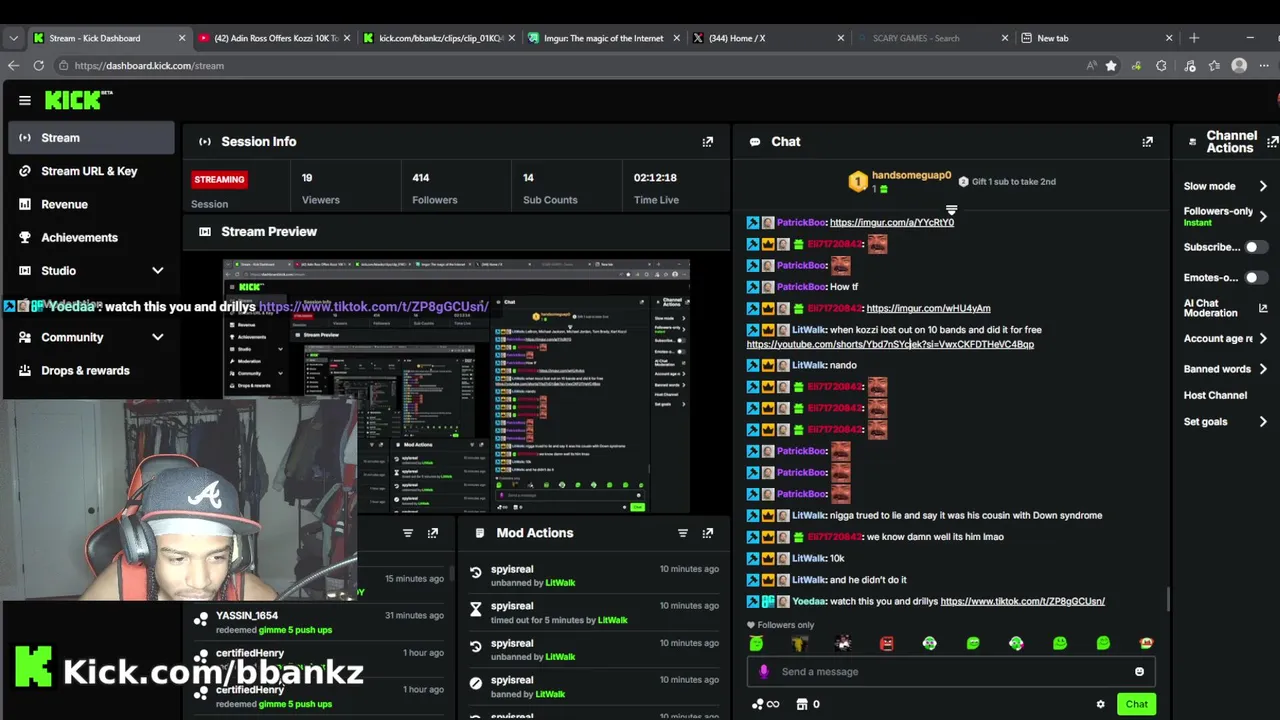Viewport: 1280px width, 720px height.
Task: Click spyisreal timed out for 5 minutes entry
Action: (x=593, y=613)
